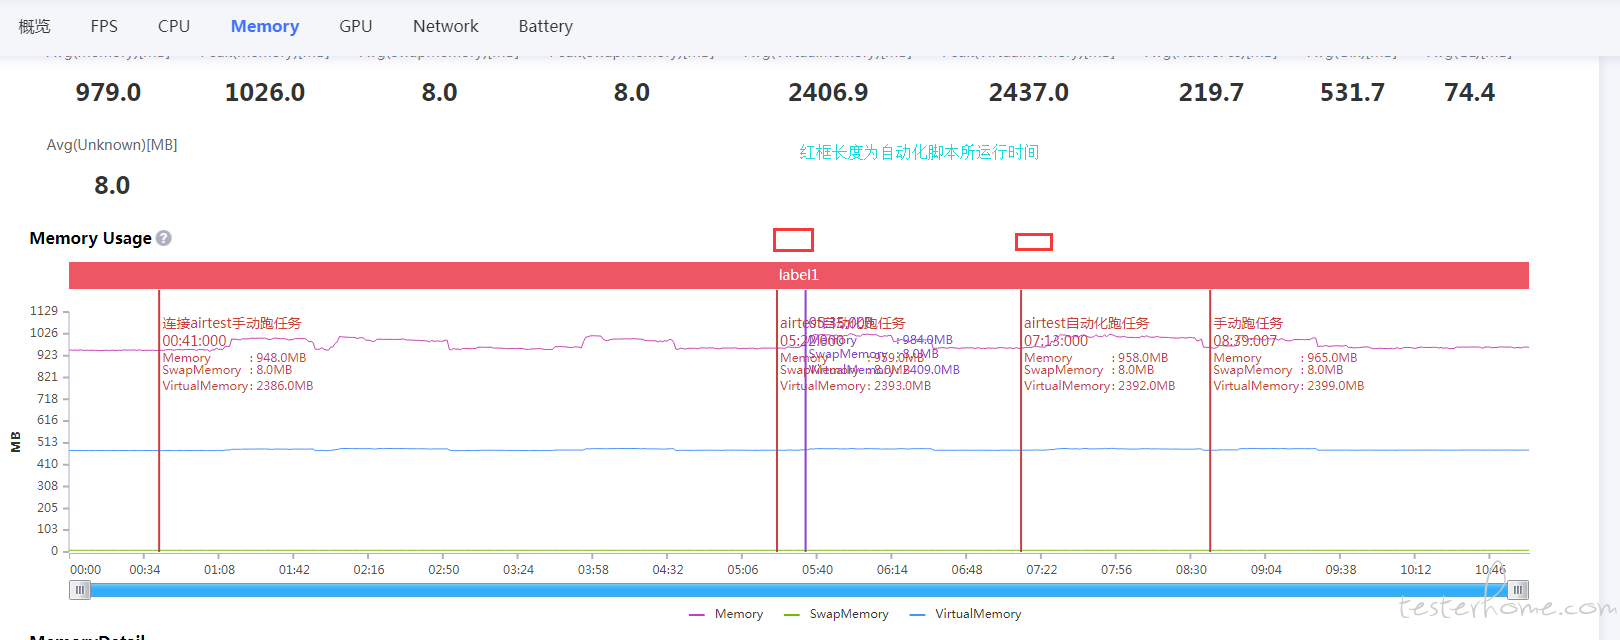Click the Memory Usage help question icon
Image resolution: width=1620 pixels, height=640 pixels.
(x=164, y=238)
